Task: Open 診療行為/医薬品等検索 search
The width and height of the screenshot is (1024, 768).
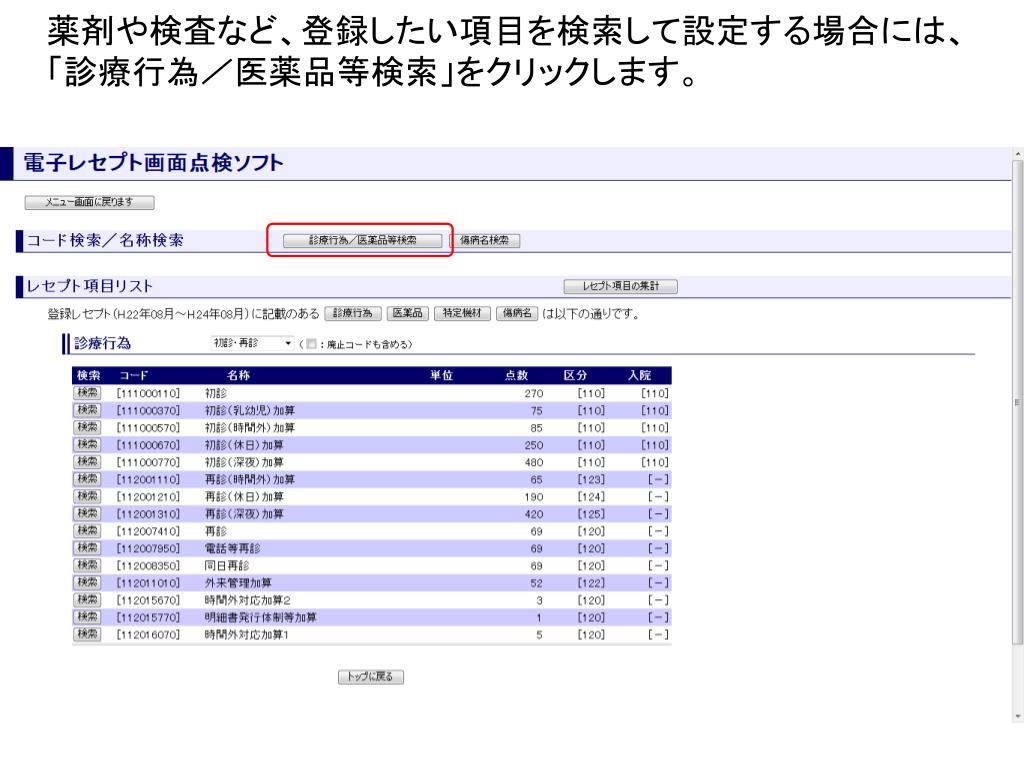Action: coord(362,241)
